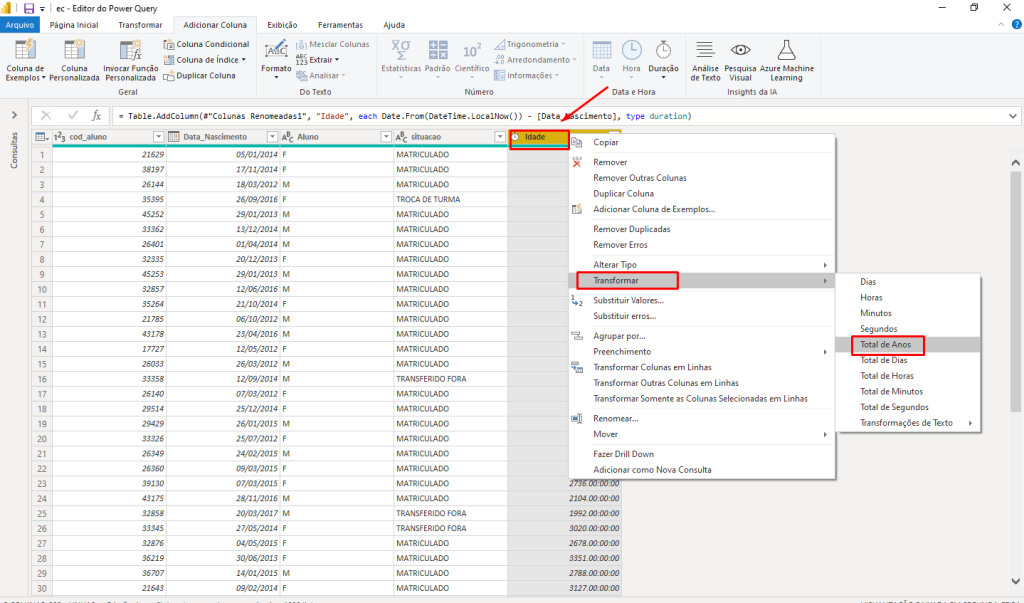Open the Arquivo file tab
This screenshot has width=1024, height=603.
(20, 24)
